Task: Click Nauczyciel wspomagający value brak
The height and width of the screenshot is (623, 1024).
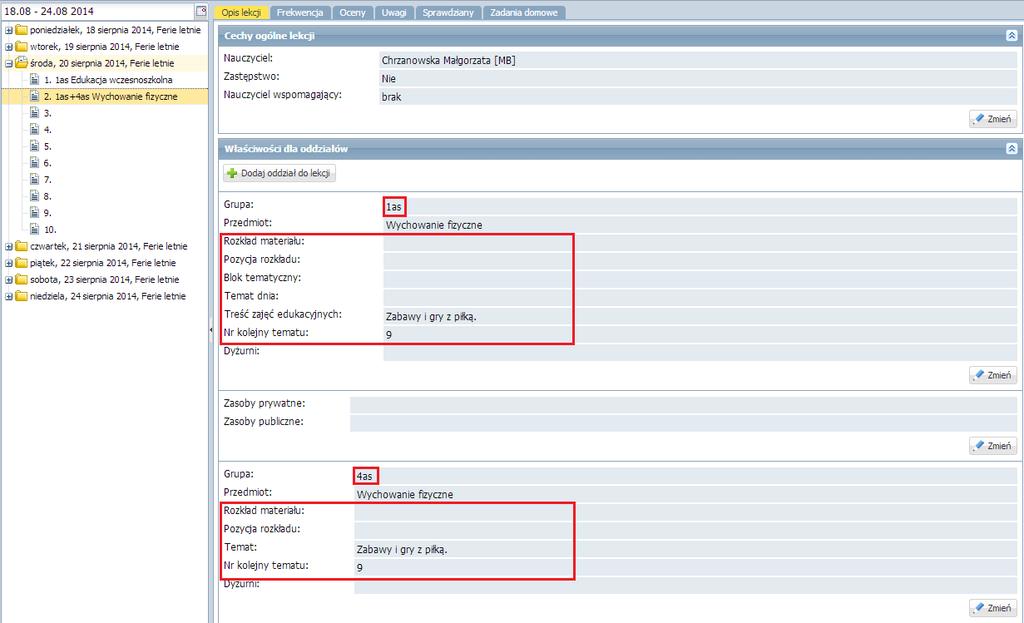Action: point(391,97)
